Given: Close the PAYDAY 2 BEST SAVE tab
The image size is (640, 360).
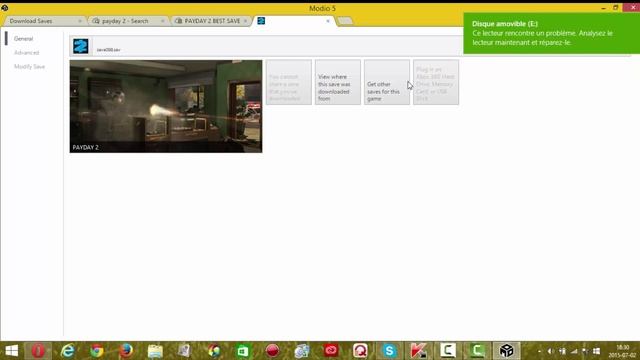Looking at the screenshot, I should 245,21.
